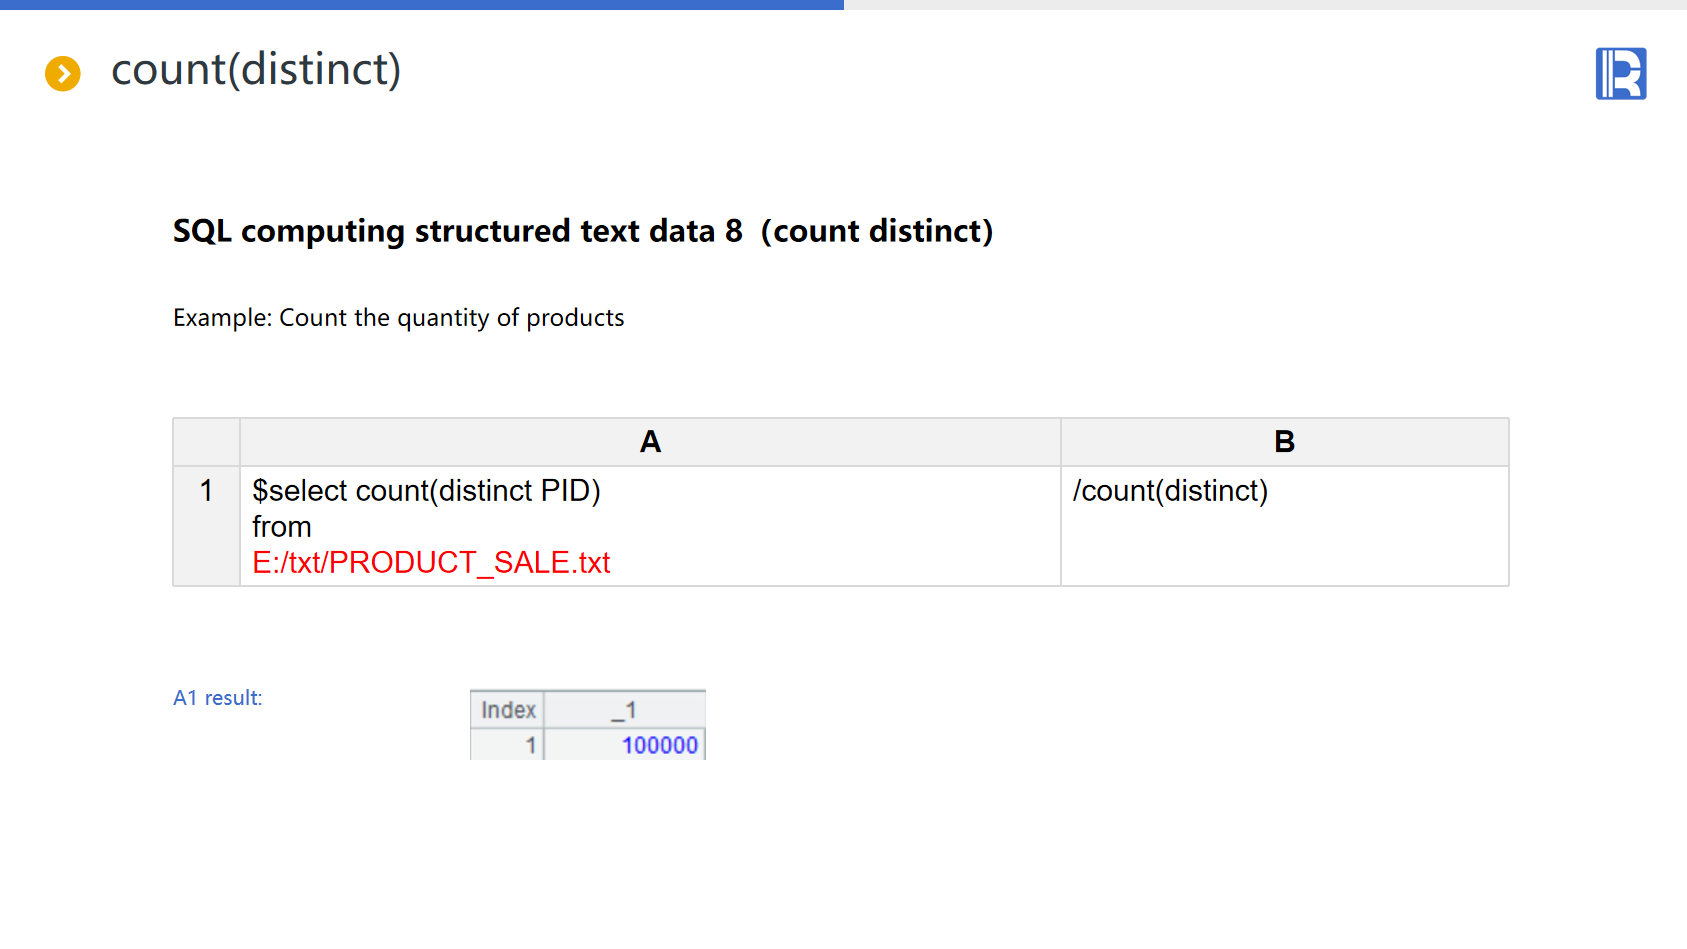Select the result value 100000

point(659,745)
